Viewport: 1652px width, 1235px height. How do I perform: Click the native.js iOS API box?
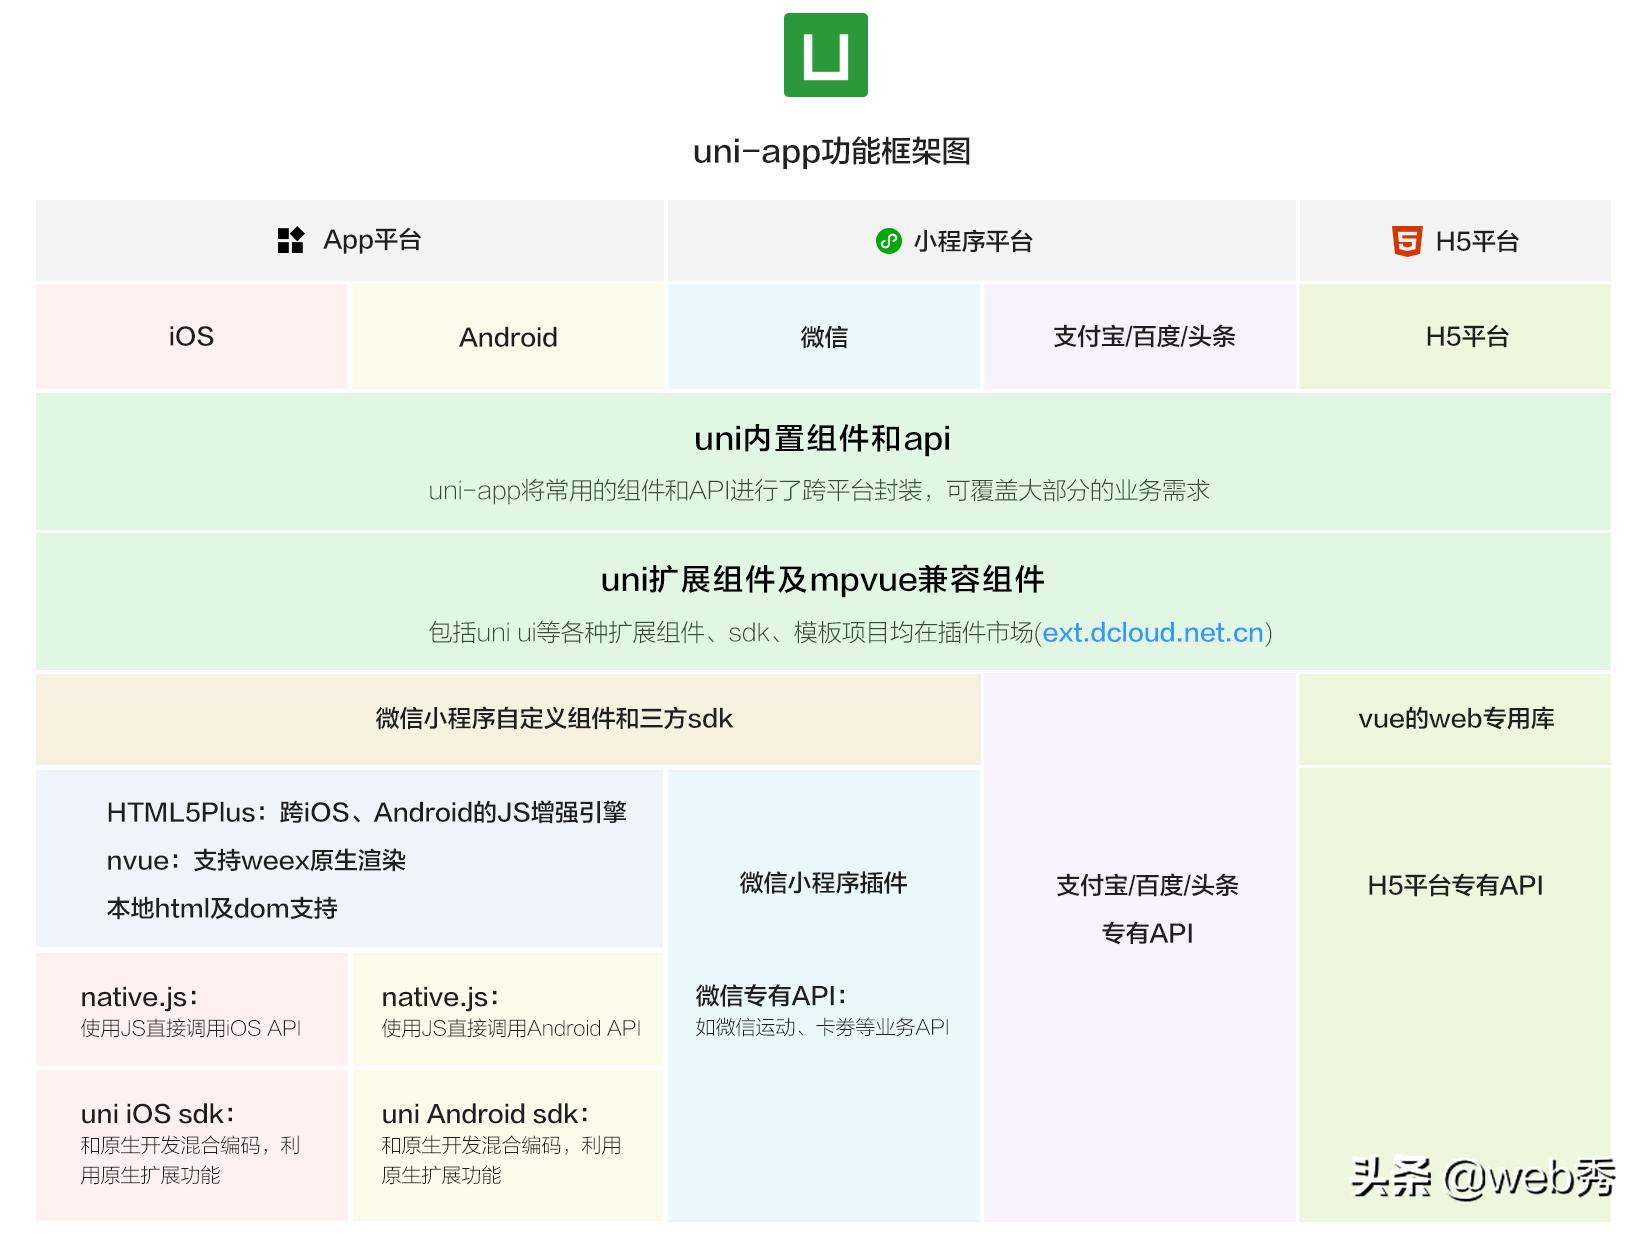pyautogui.click(x=190, y=1010)
